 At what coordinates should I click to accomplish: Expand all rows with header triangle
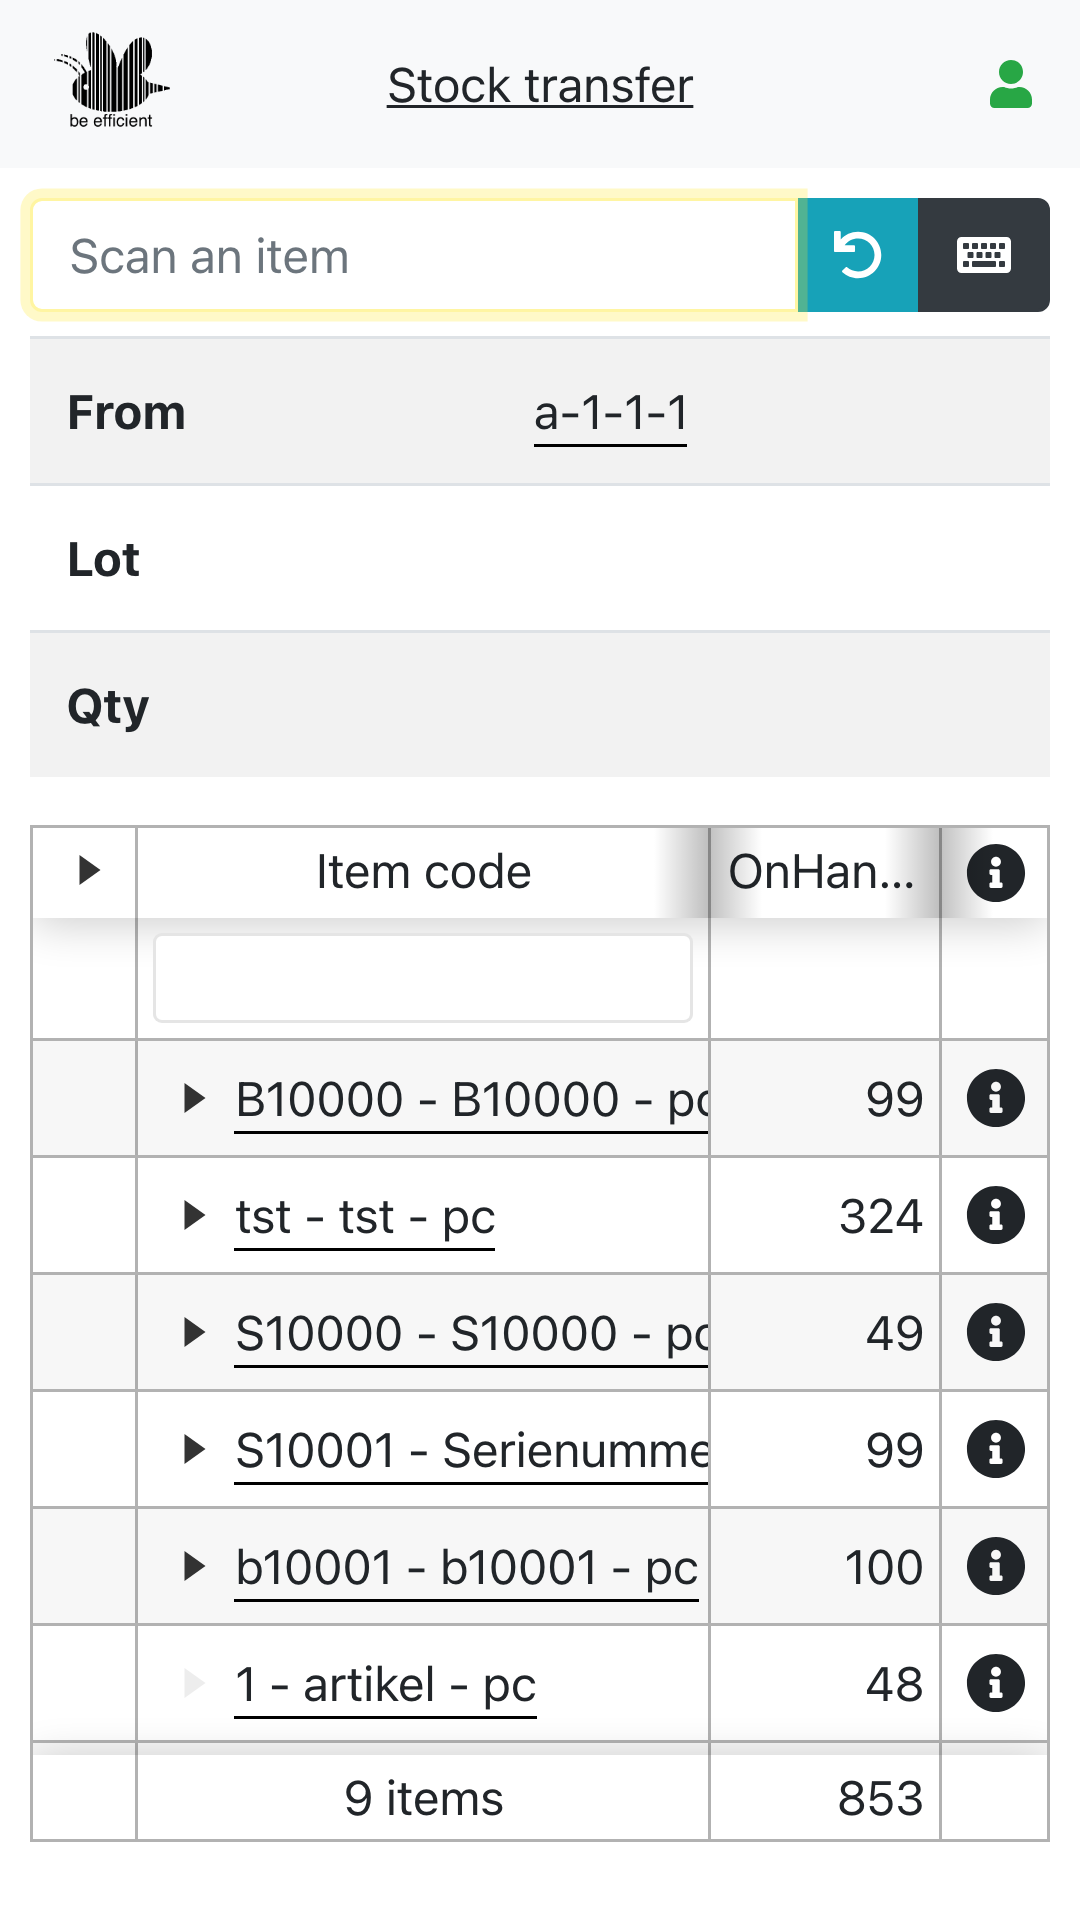tap(89, 871)
